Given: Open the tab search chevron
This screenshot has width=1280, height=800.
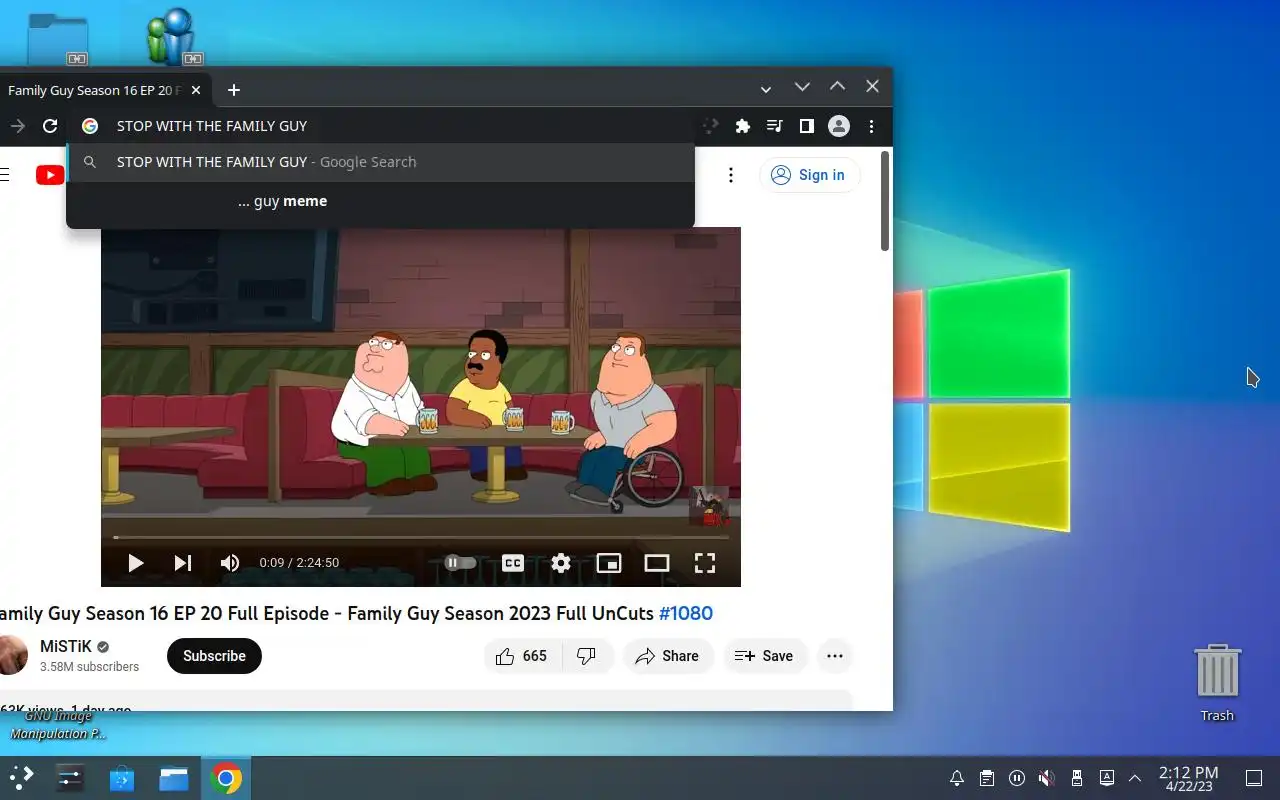Looking at the screenshot, I should 766,89.
